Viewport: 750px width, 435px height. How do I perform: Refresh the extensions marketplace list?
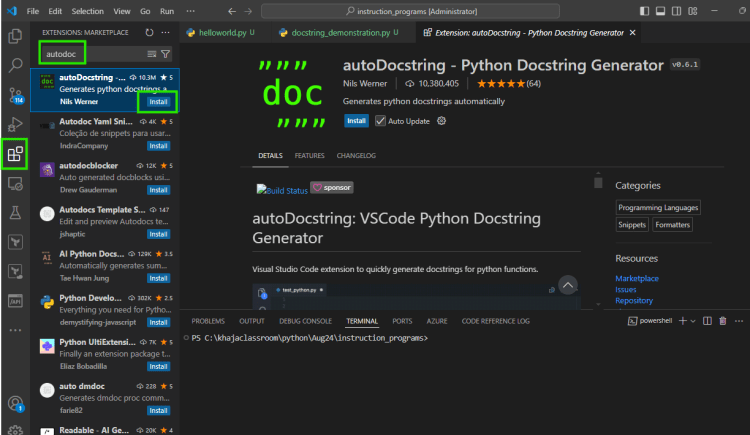(x=149, y=33)
